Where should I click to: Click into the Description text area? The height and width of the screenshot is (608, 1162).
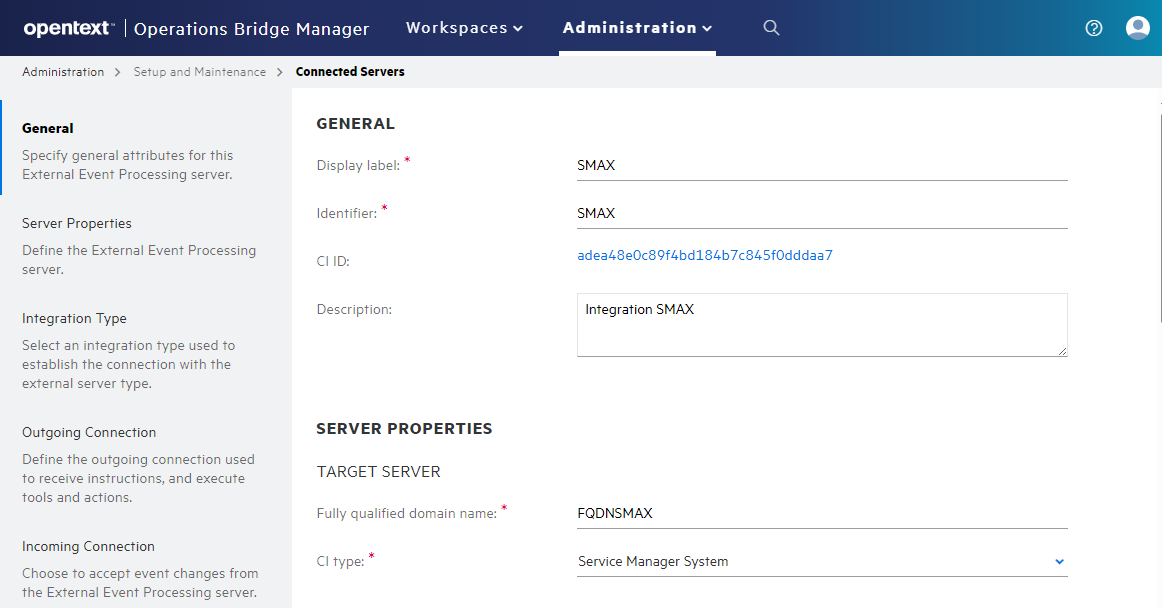[822, 324]
